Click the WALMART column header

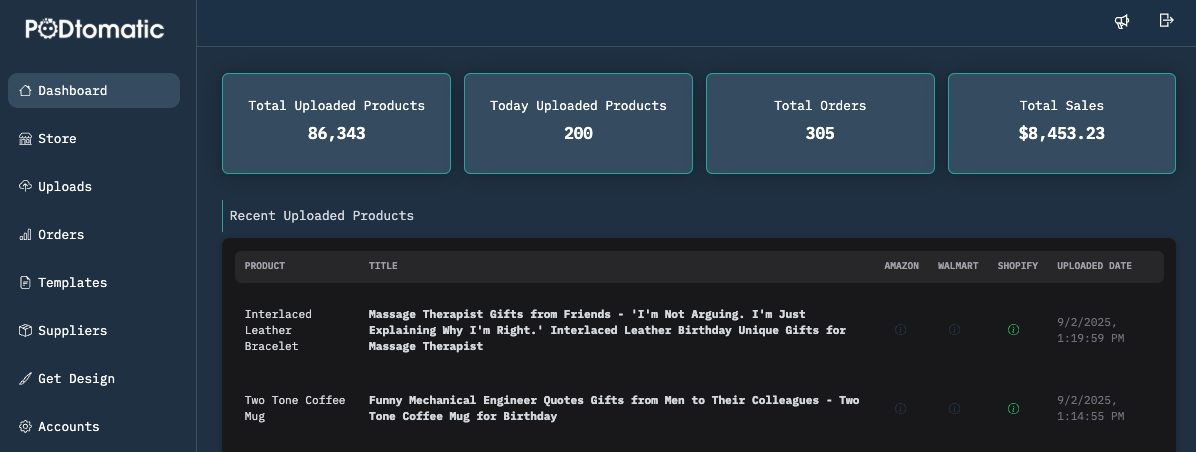pos(958,266)
